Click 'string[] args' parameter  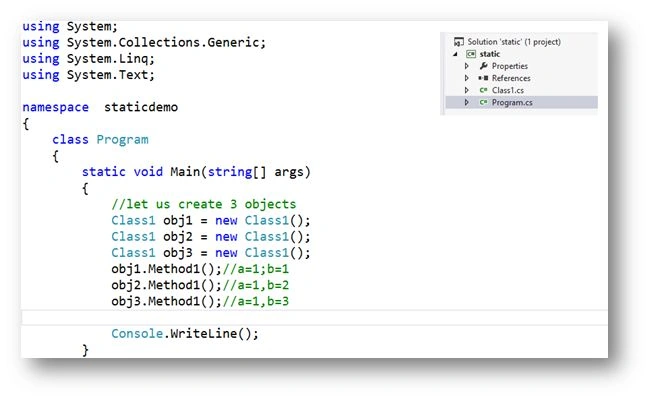click(256, 172)
